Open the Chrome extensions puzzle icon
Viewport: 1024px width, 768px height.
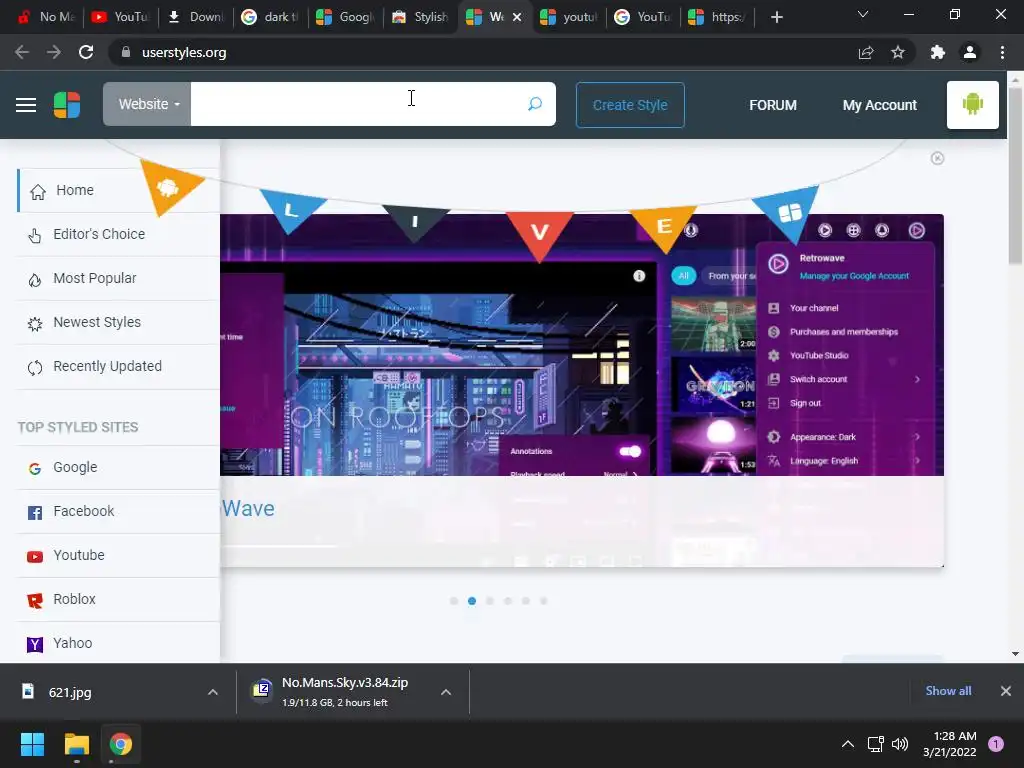(x=938, y=52)
